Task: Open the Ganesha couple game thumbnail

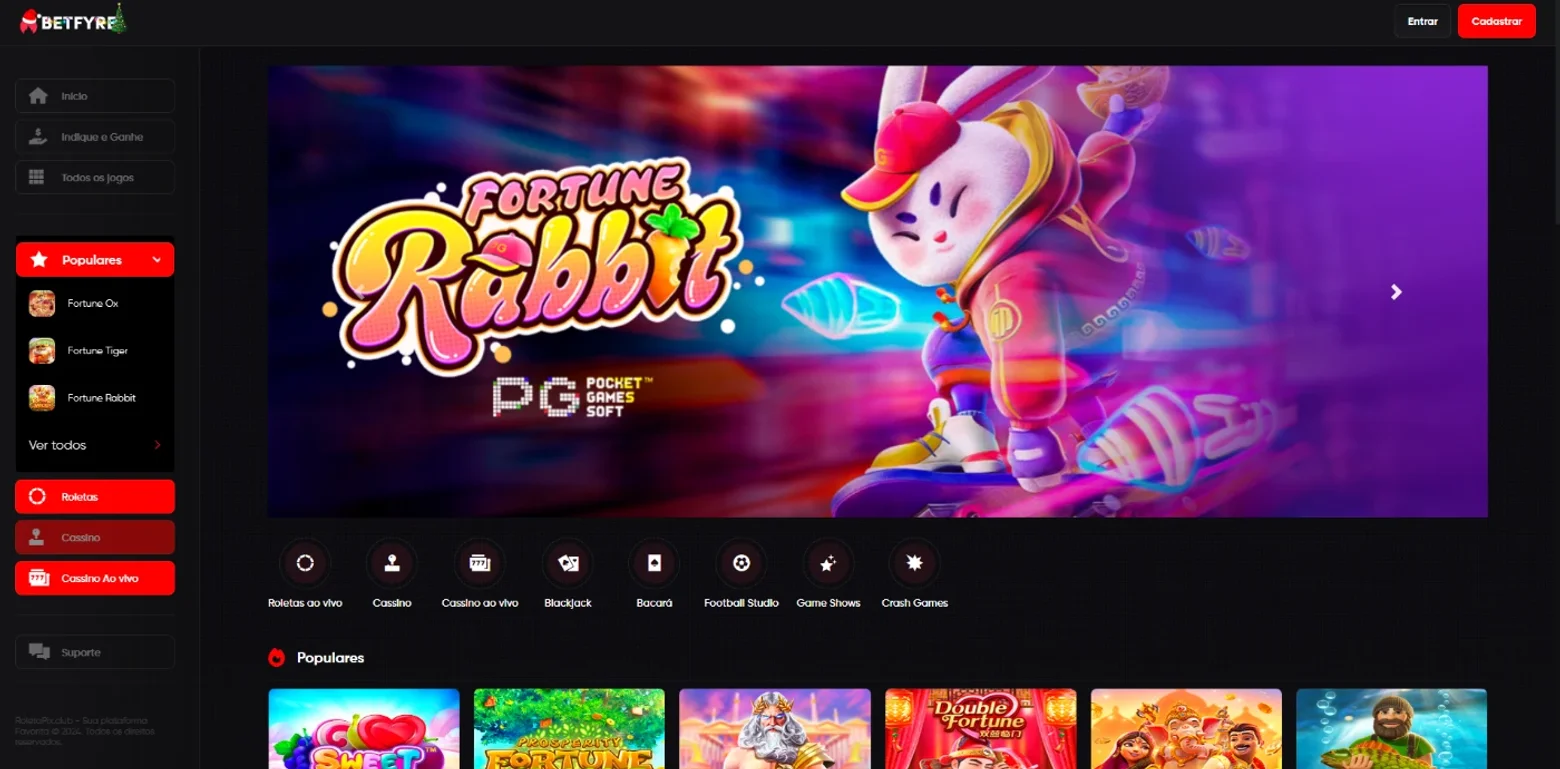Action: pyautogui.click(x=1186, y=729)
